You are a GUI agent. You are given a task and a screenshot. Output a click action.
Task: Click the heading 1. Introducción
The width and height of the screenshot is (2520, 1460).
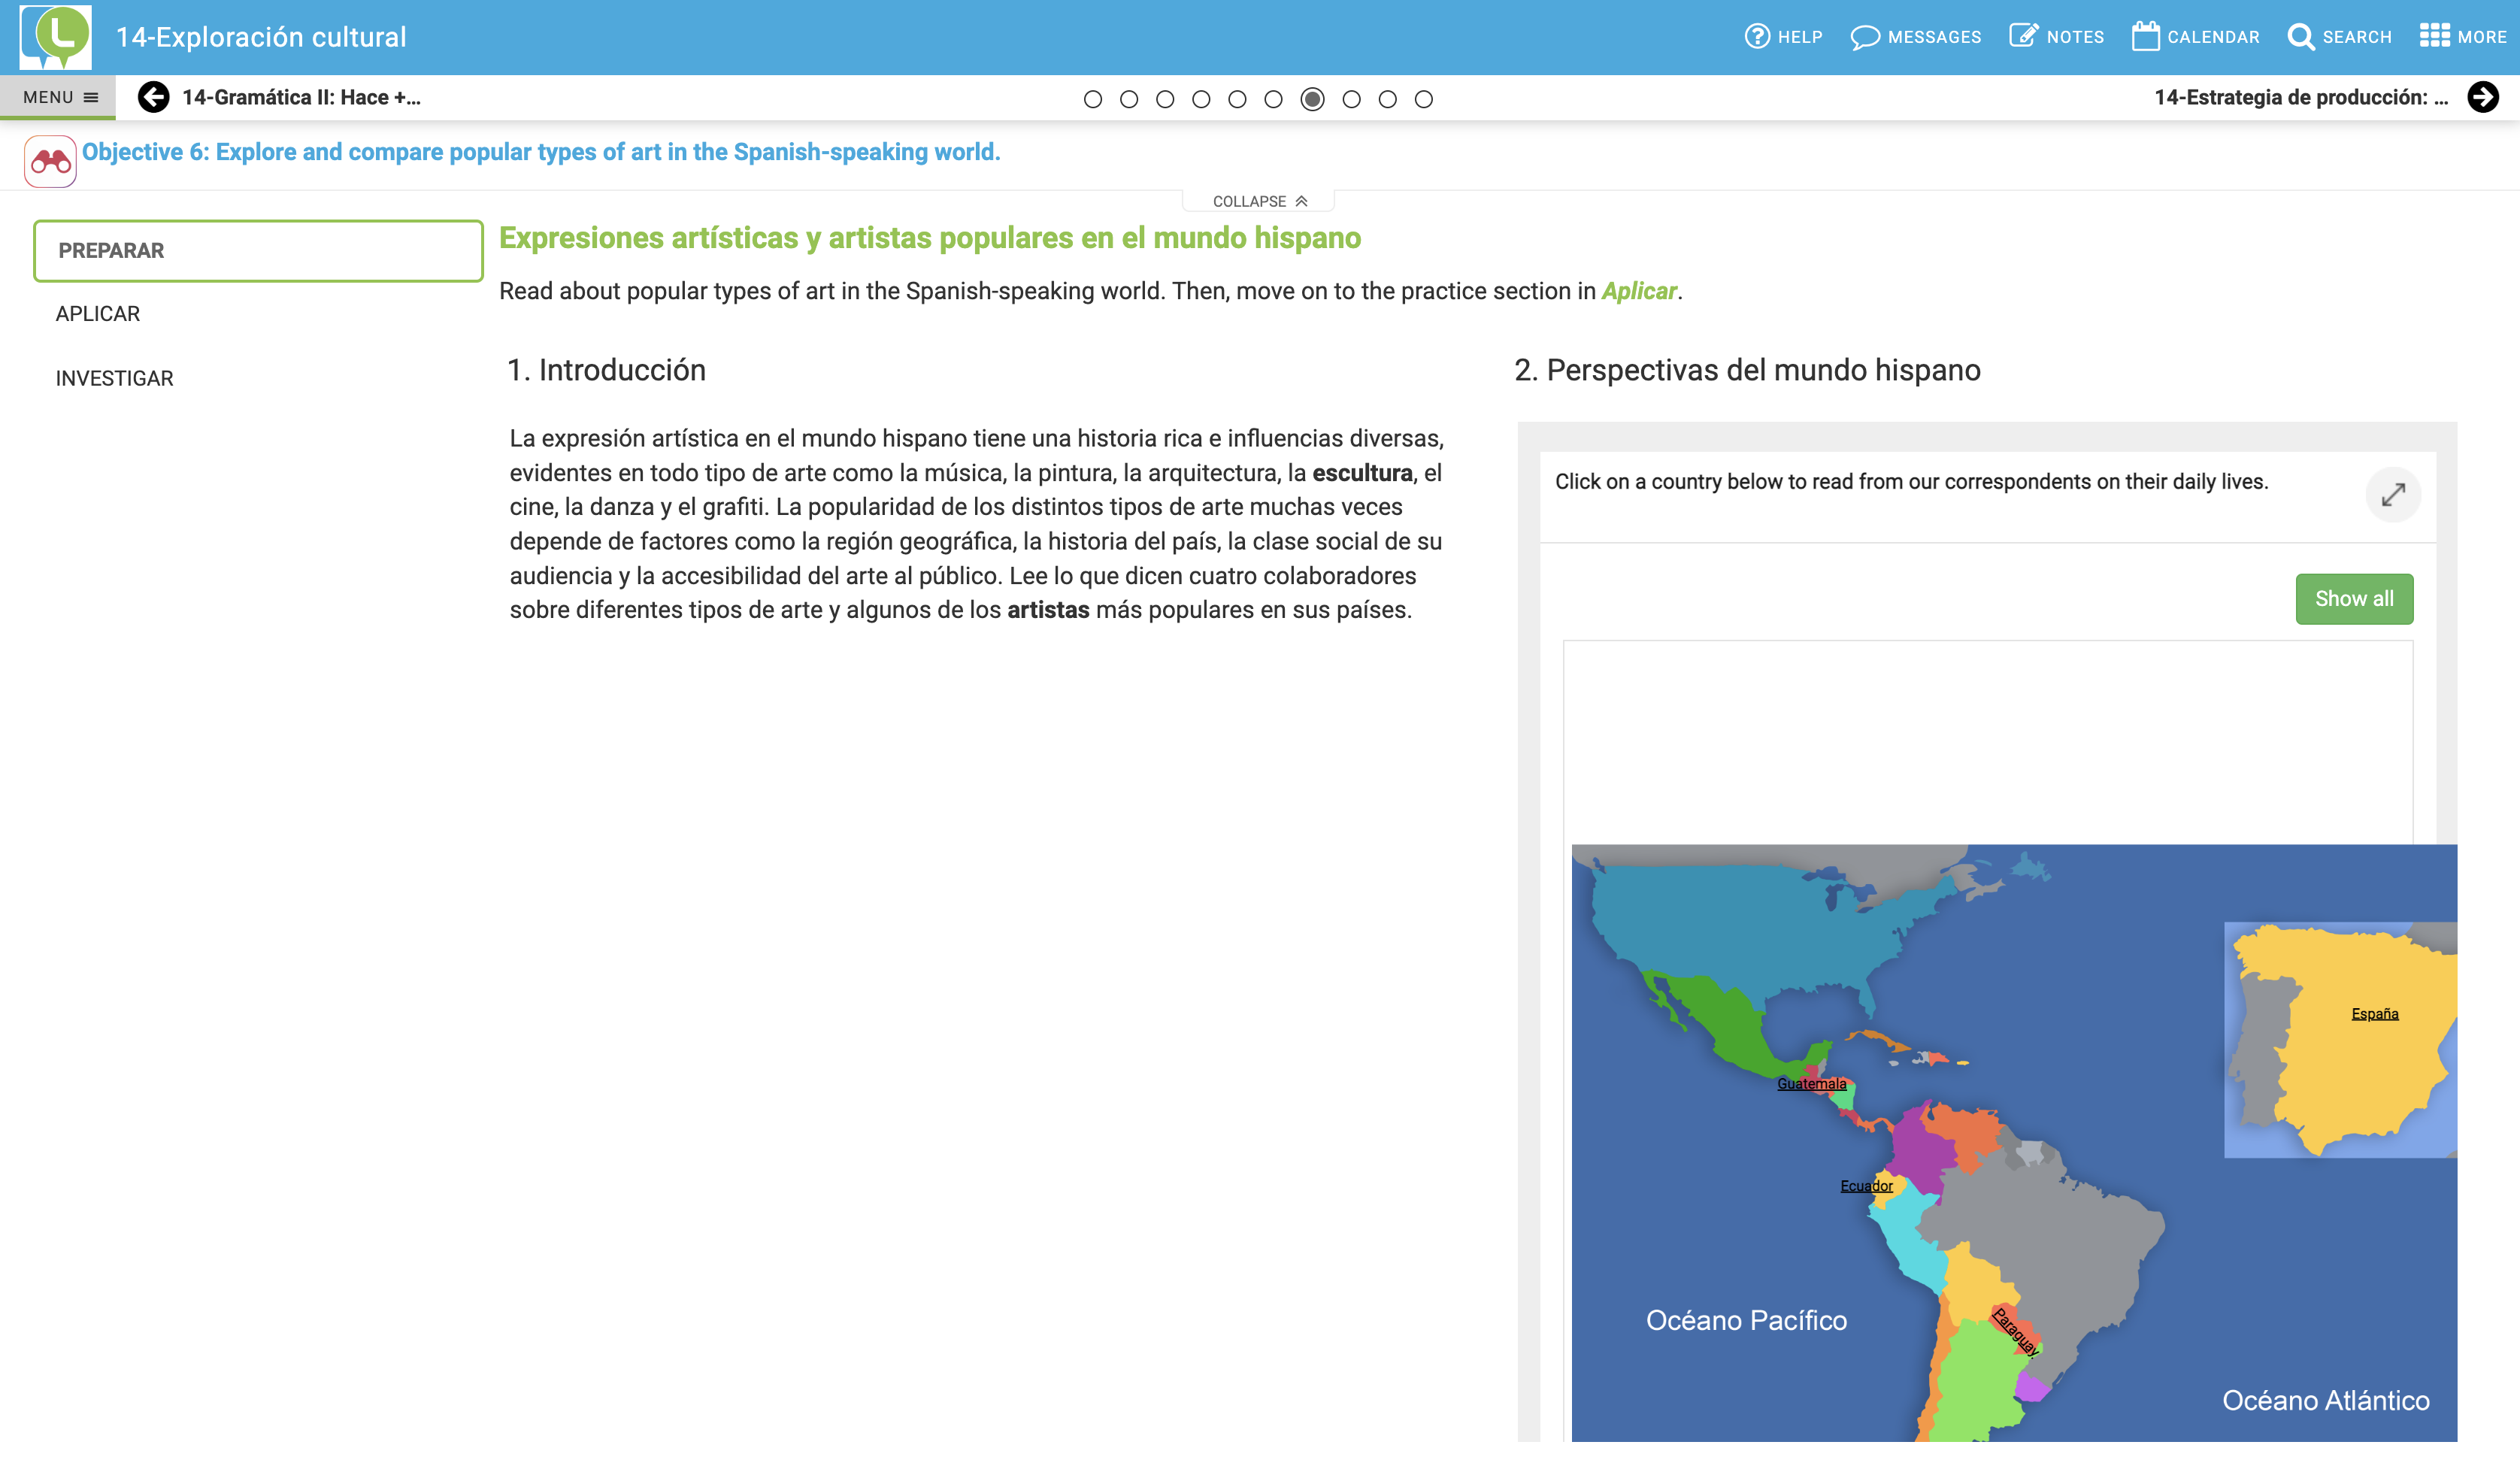[x=606, y=370]
